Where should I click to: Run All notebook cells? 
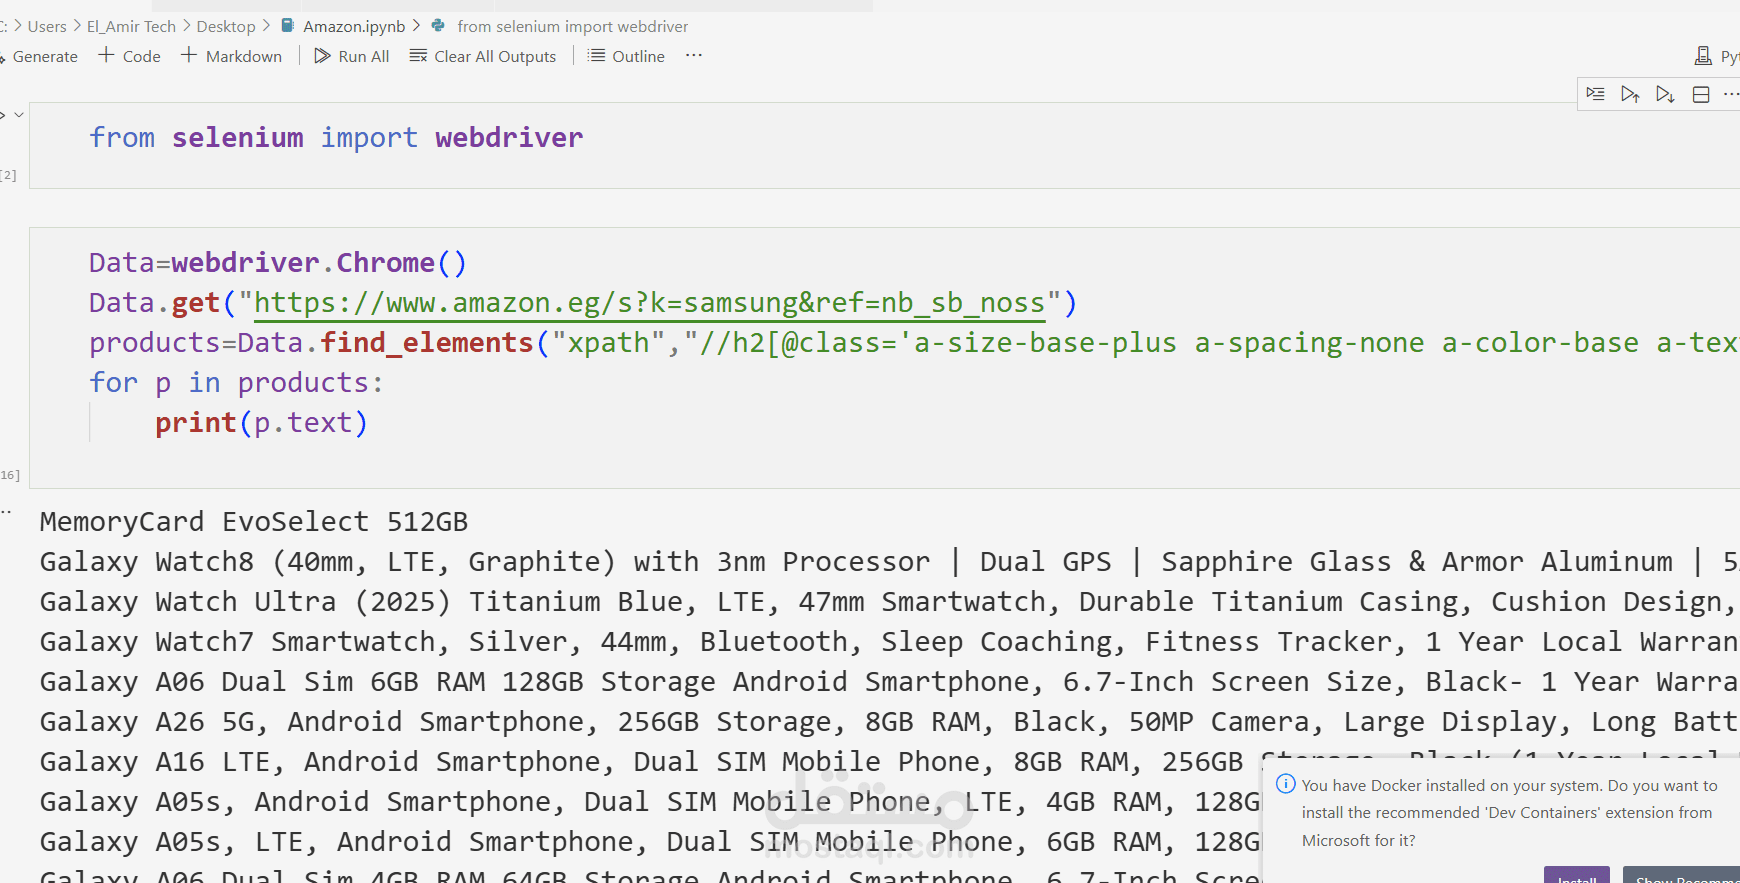[352, 56]
